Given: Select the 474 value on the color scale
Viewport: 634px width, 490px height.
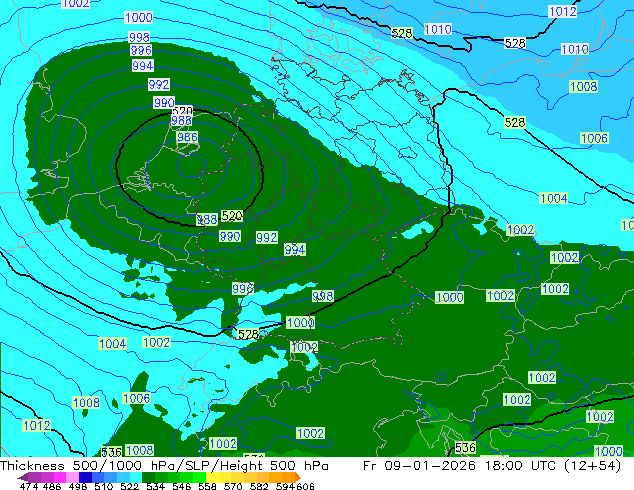Looking at the screenshot, I should point(29,486).
